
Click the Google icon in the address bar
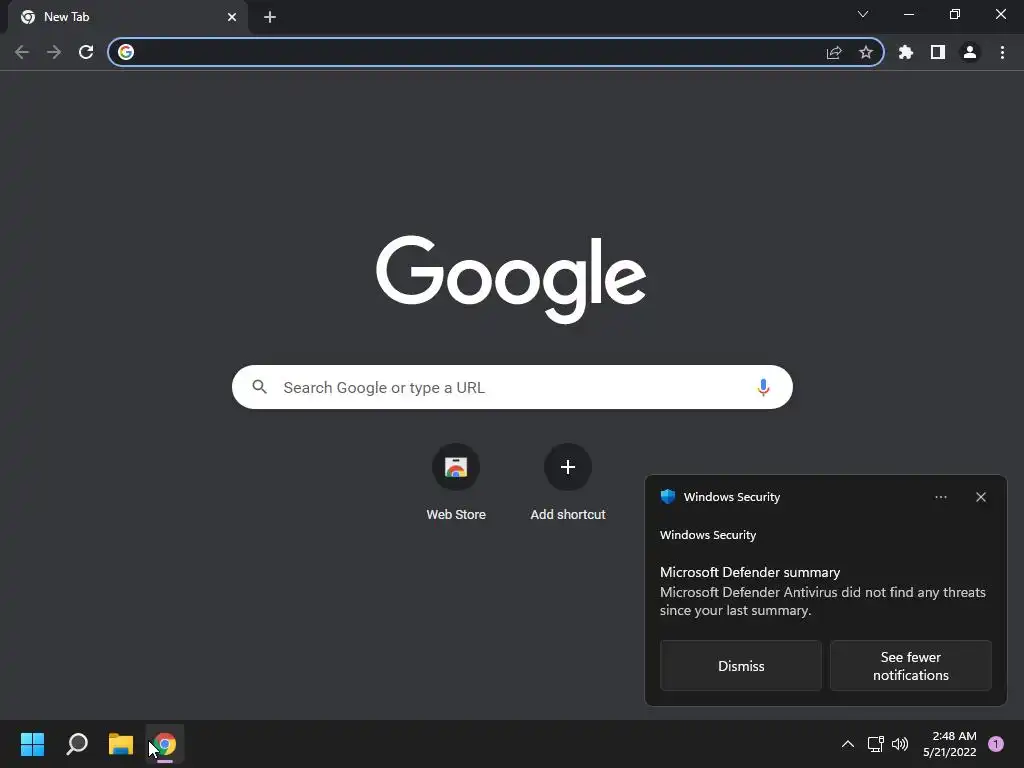[x=126, y=52]
